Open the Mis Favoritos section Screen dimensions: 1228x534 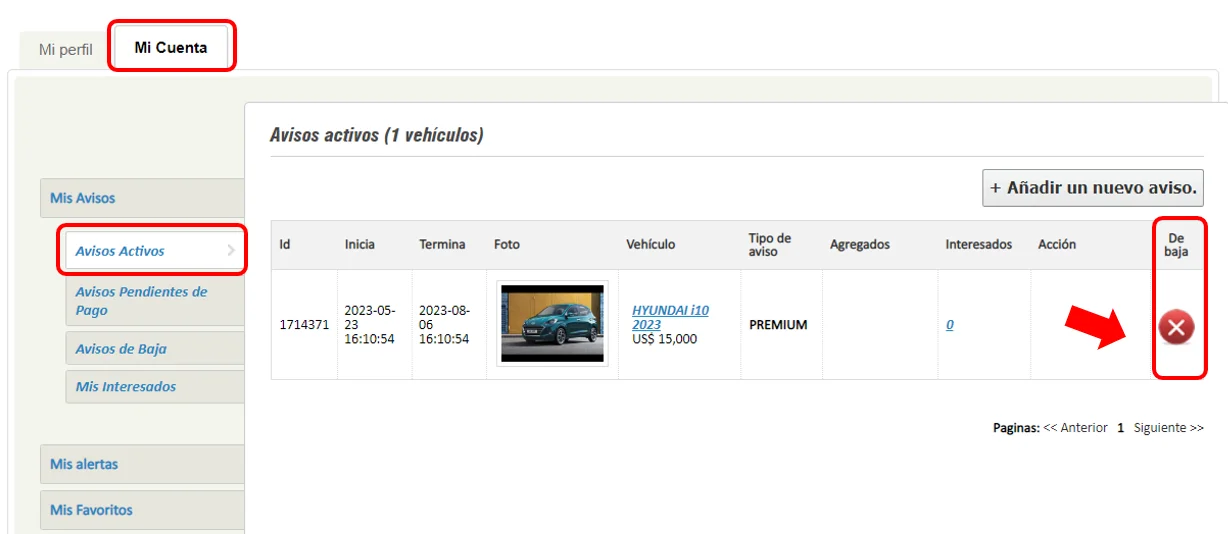click(91, 510)
